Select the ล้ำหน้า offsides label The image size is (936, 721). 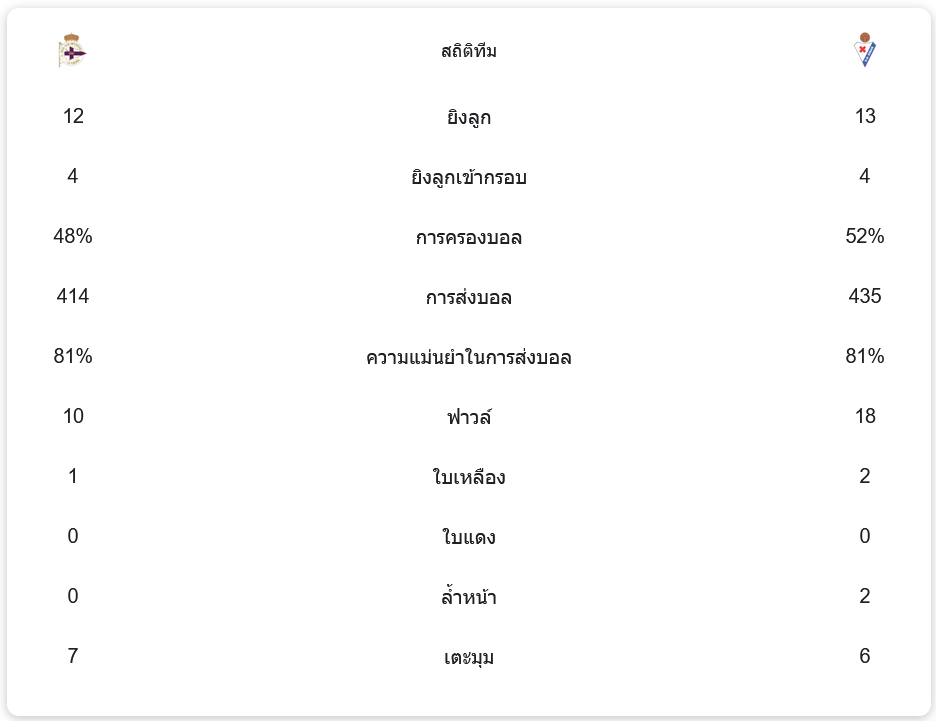469,598
